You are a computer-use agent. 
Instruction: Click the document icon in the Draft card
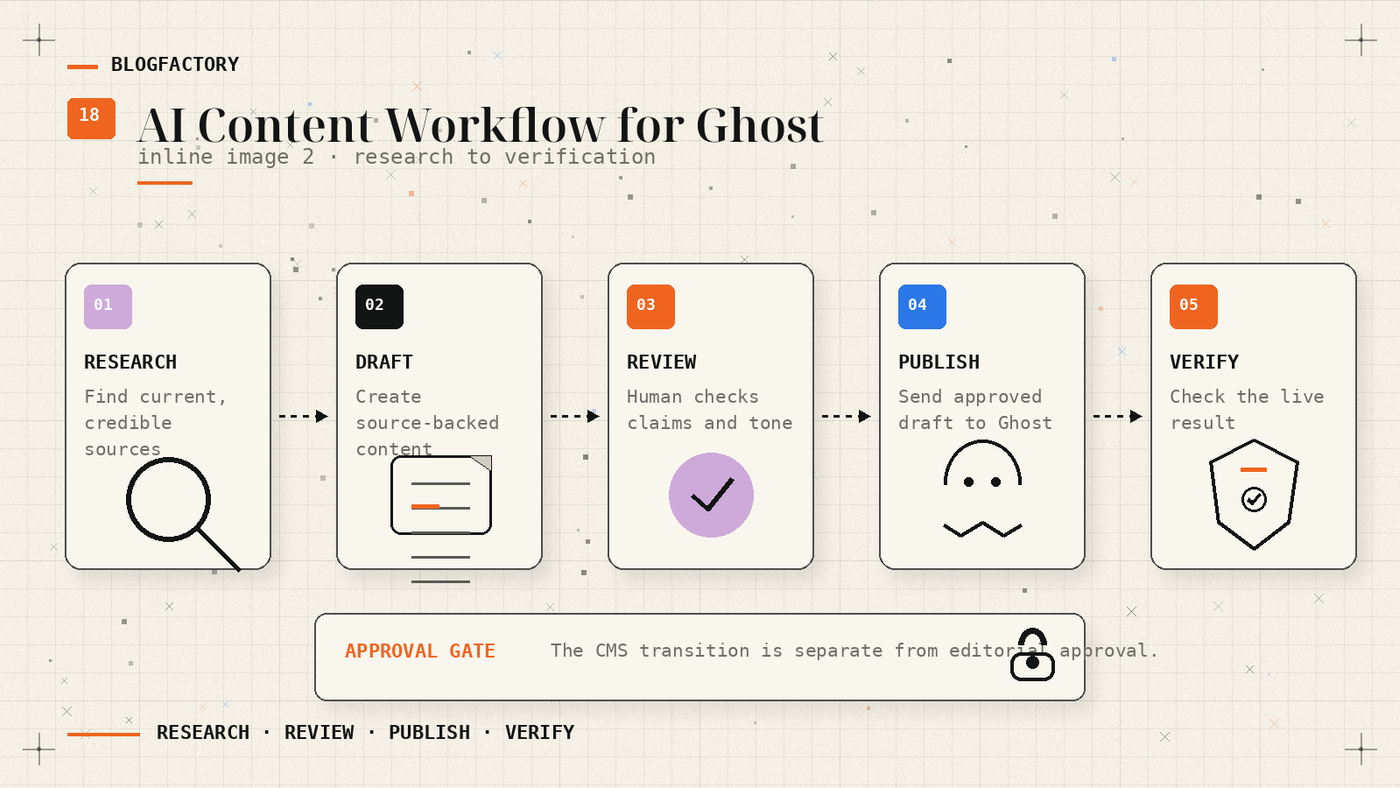click(441, 519)
